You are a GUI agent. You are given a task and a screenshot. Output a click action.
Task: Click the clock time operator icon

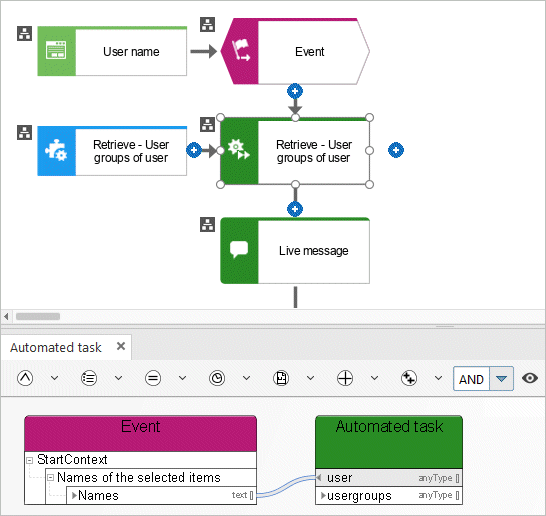click(217, 378)
